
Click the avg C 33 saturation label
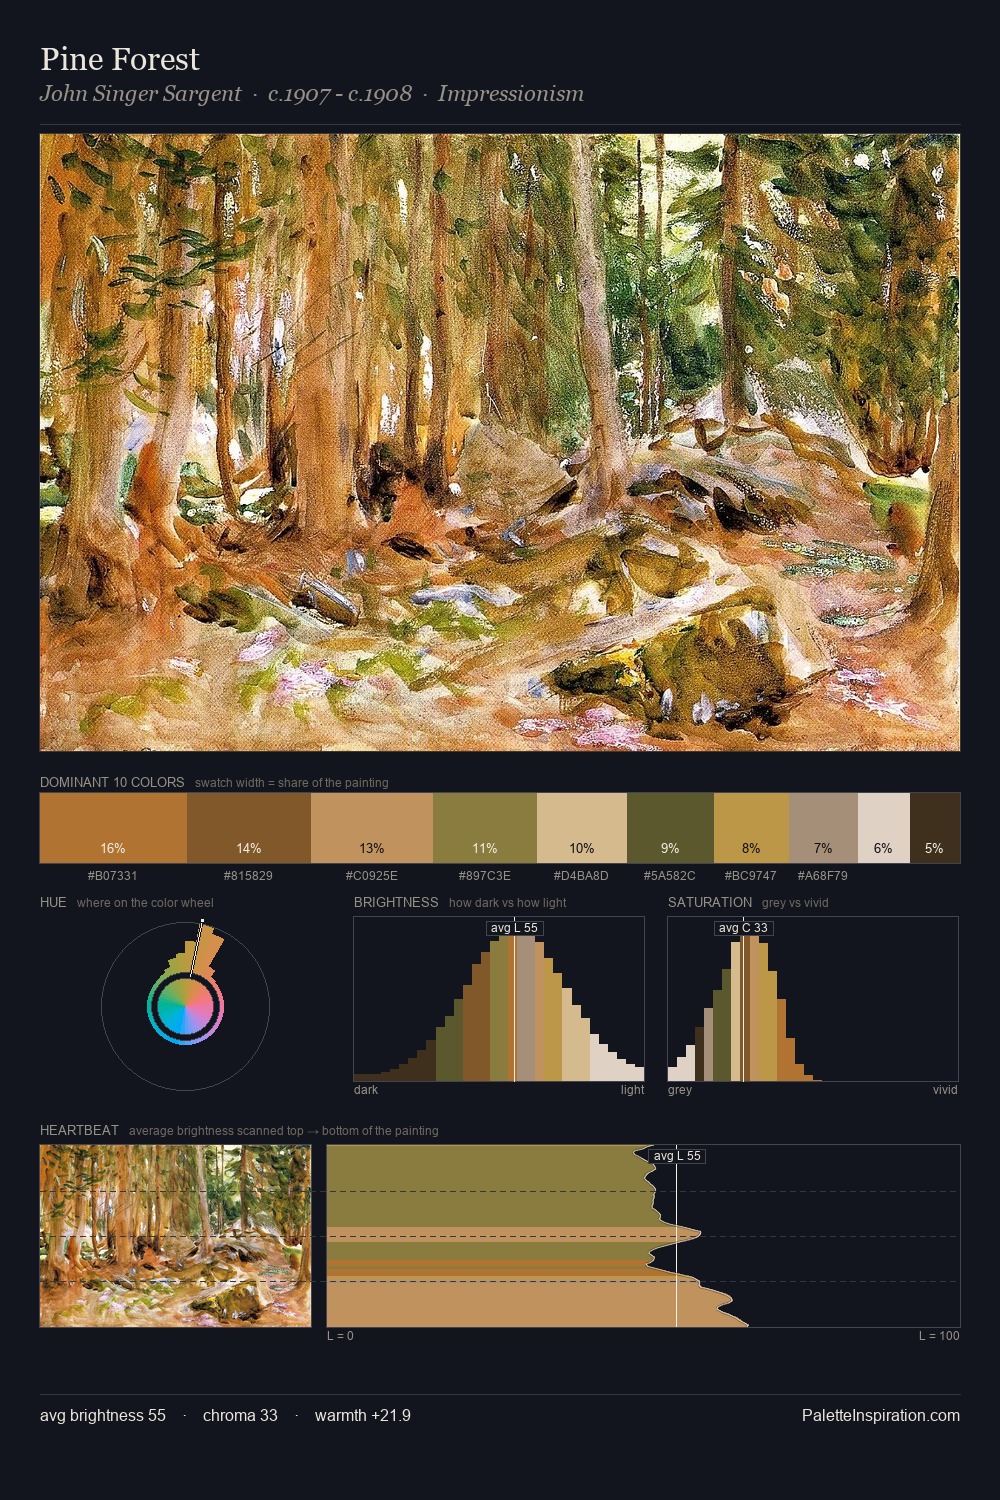coord(743,928)
